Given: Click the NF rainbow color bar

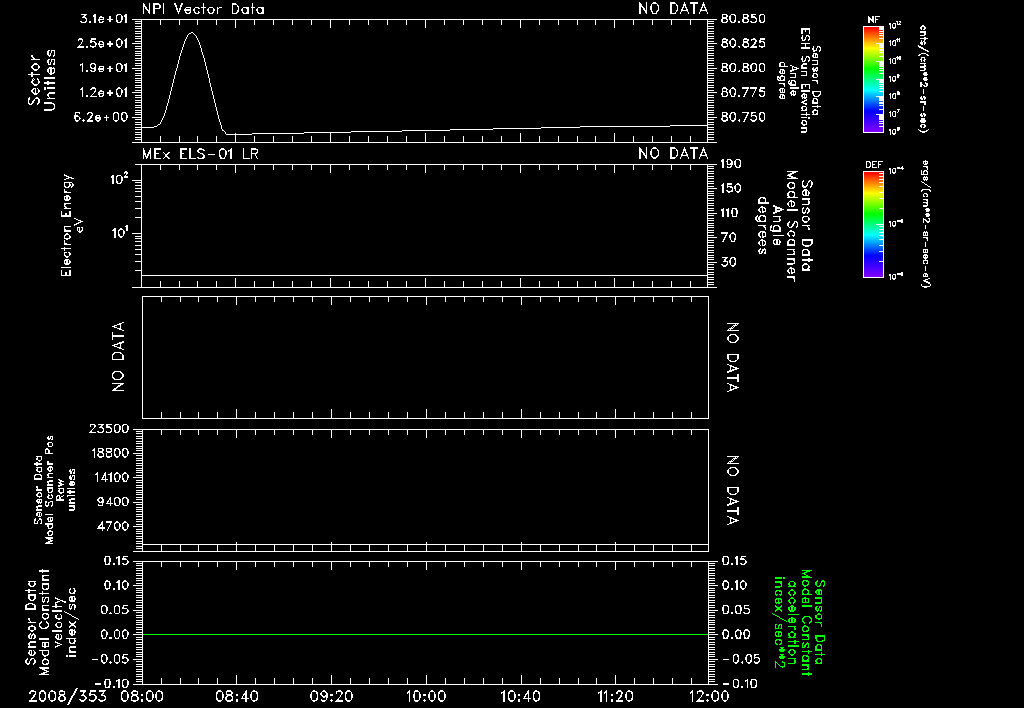Looking at the screenshot, I should pyautogui.click(x=874, y=78).
